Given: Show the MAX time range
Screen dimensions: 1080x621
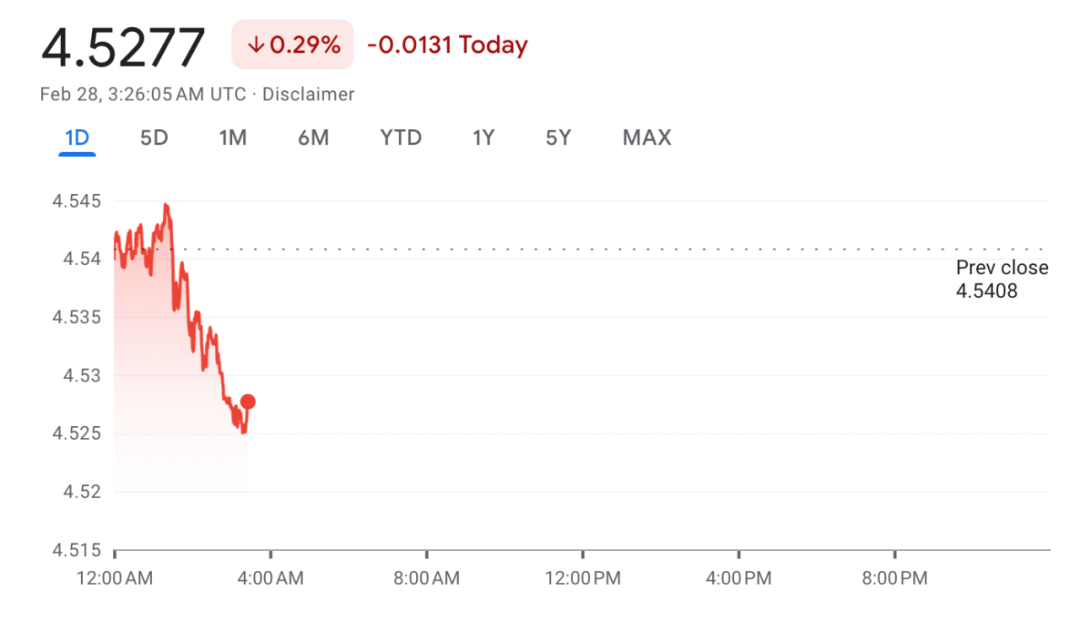Looking at the screenshot, I should coord(647,138).
